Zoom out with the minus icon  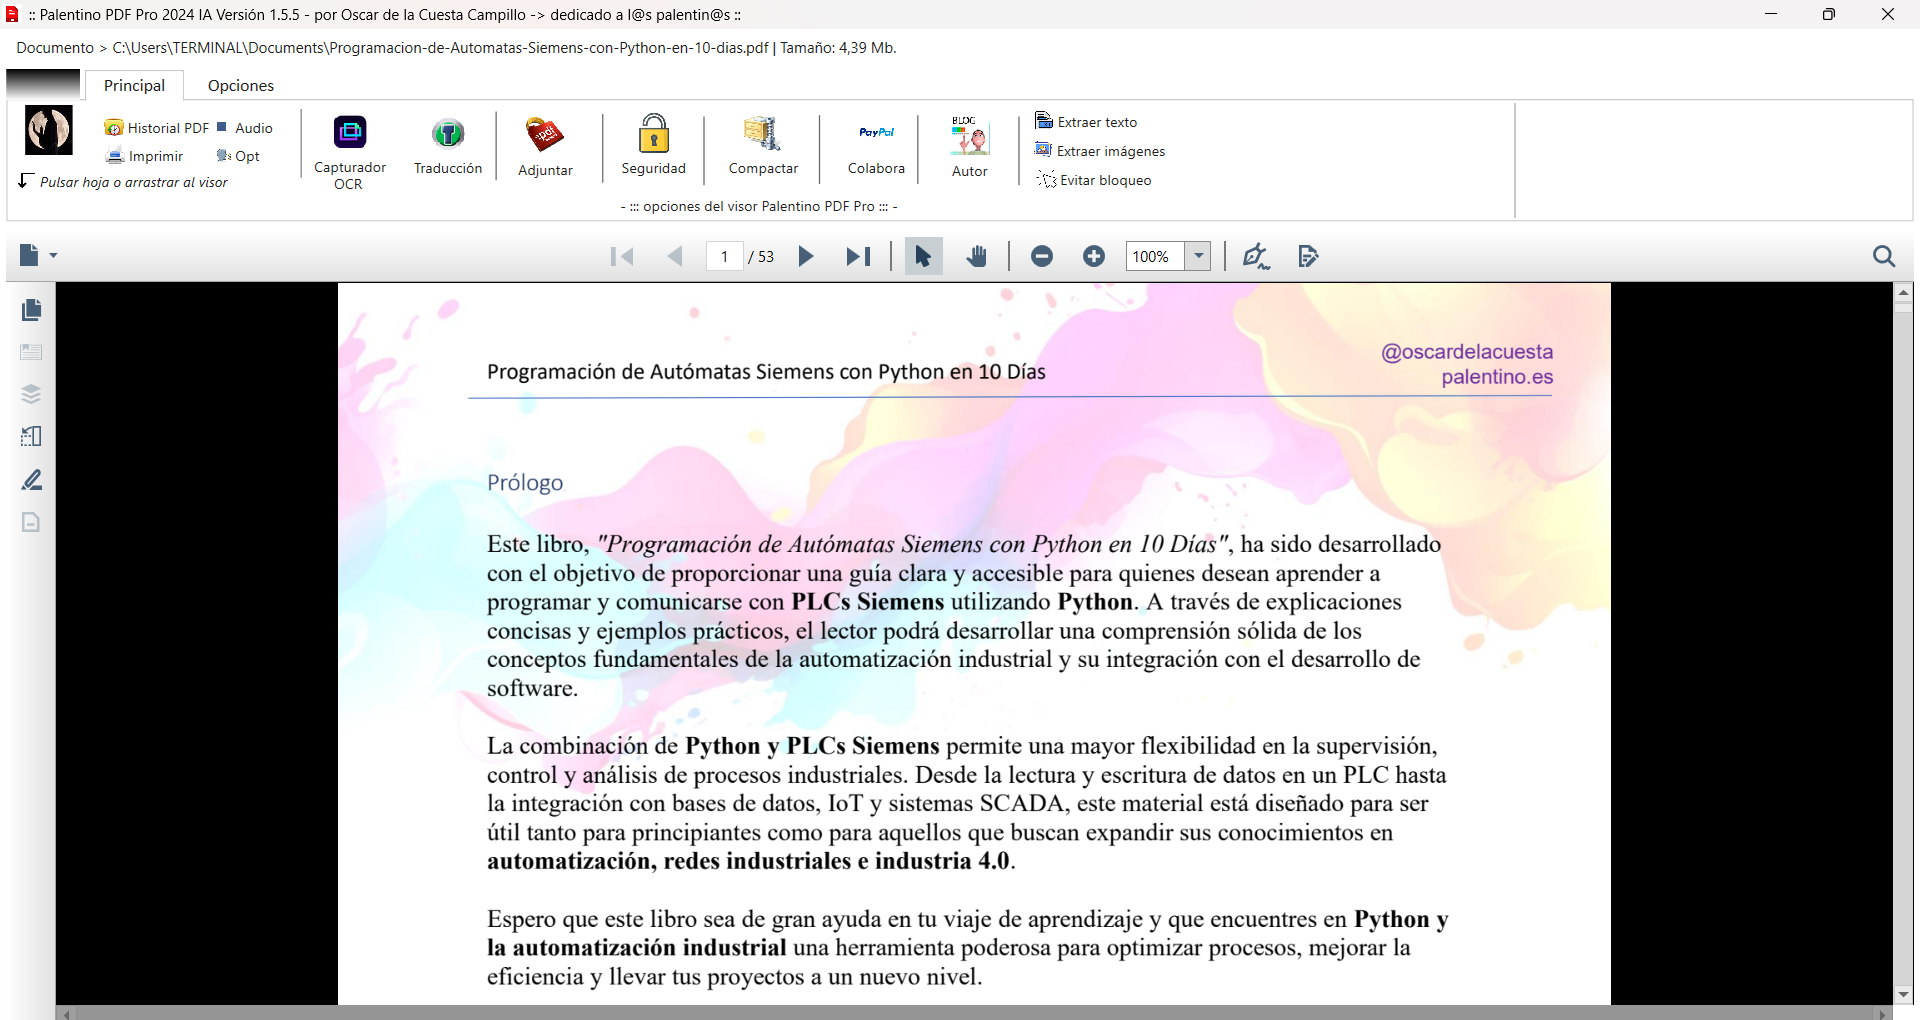pyautogui.click(x=1041, y=257)
